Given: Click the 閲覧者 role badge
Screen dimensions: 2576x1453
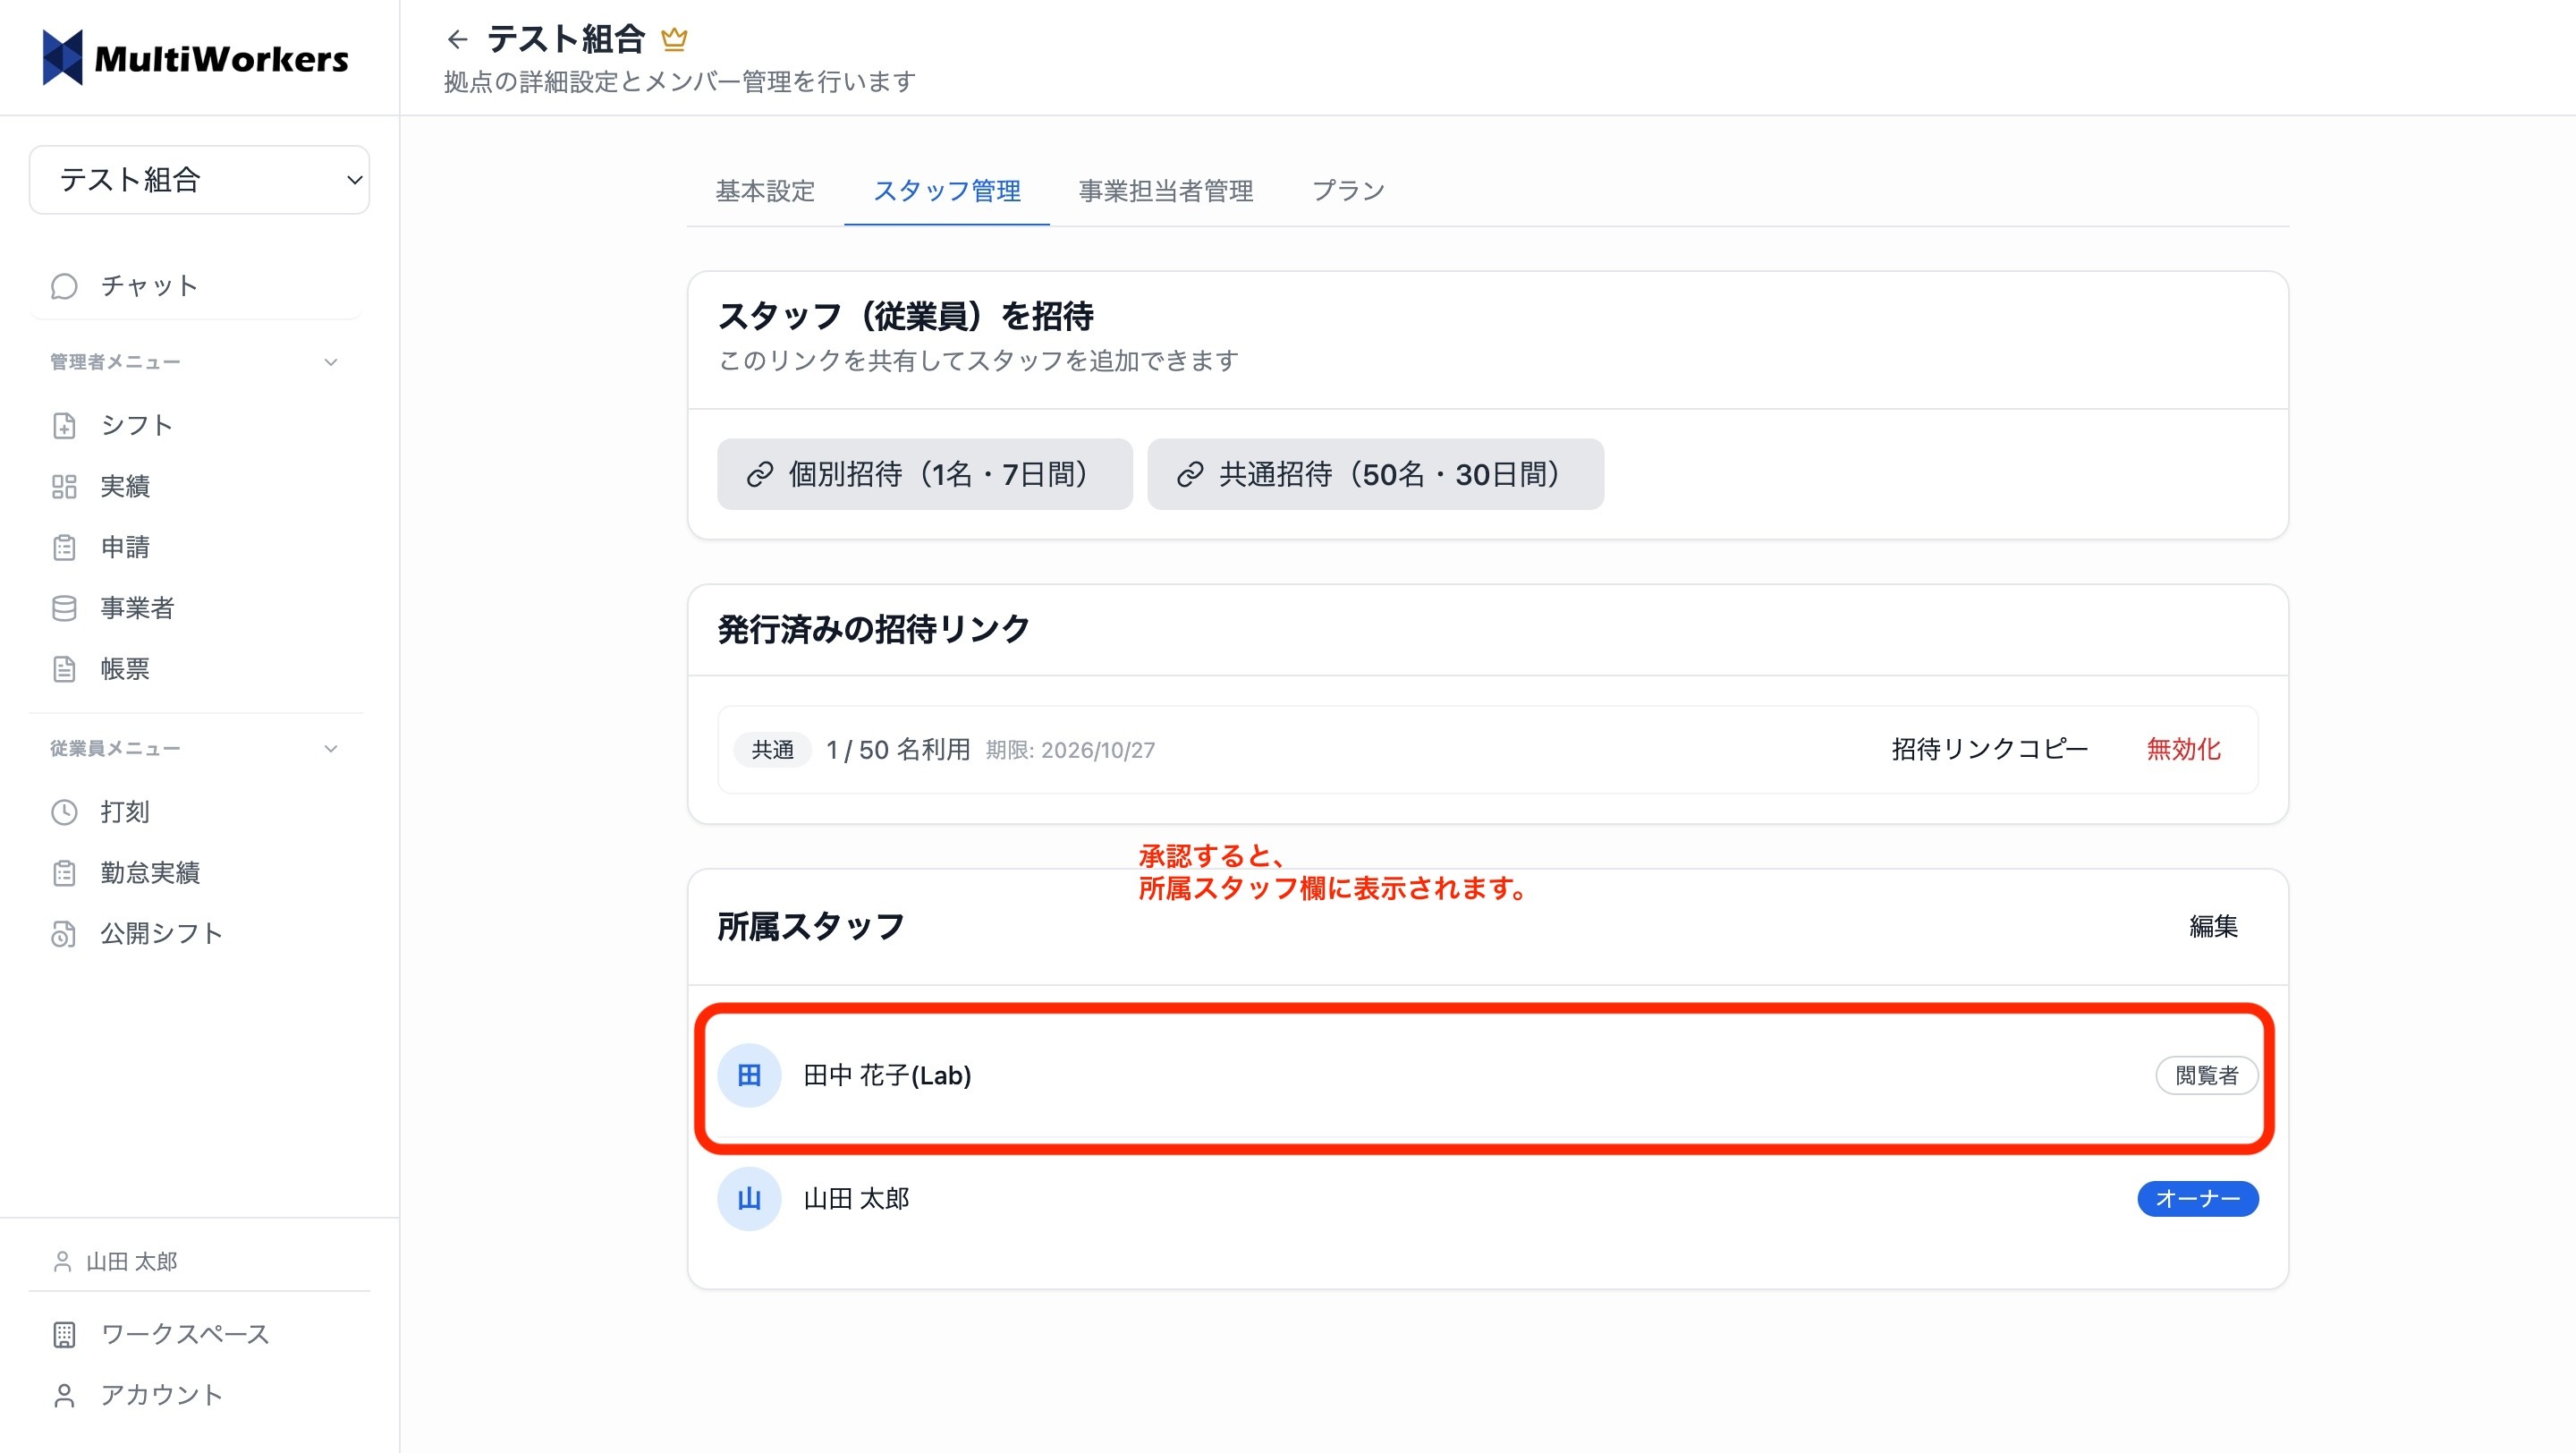Looking at the screenshot, I should coord(2206,1075).
